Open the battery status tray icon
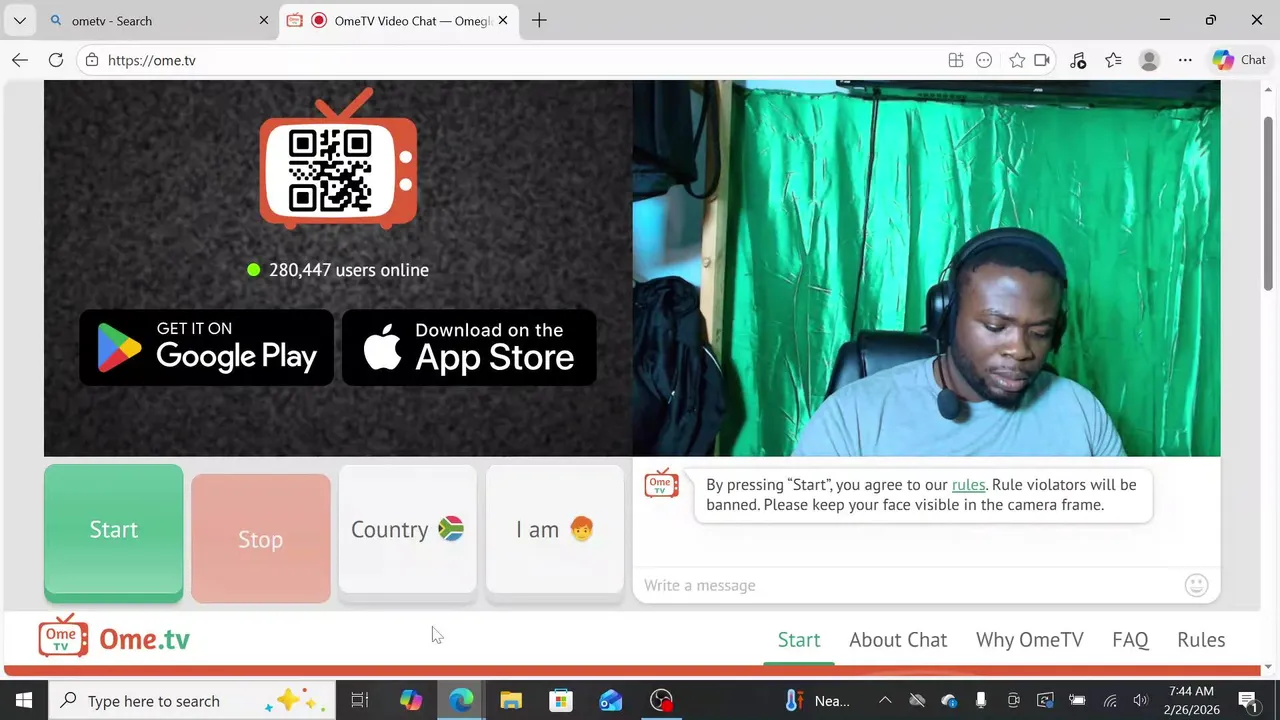Image resolution: width=1280 pixels, height=720 pixels. (x=1077, y=700)
